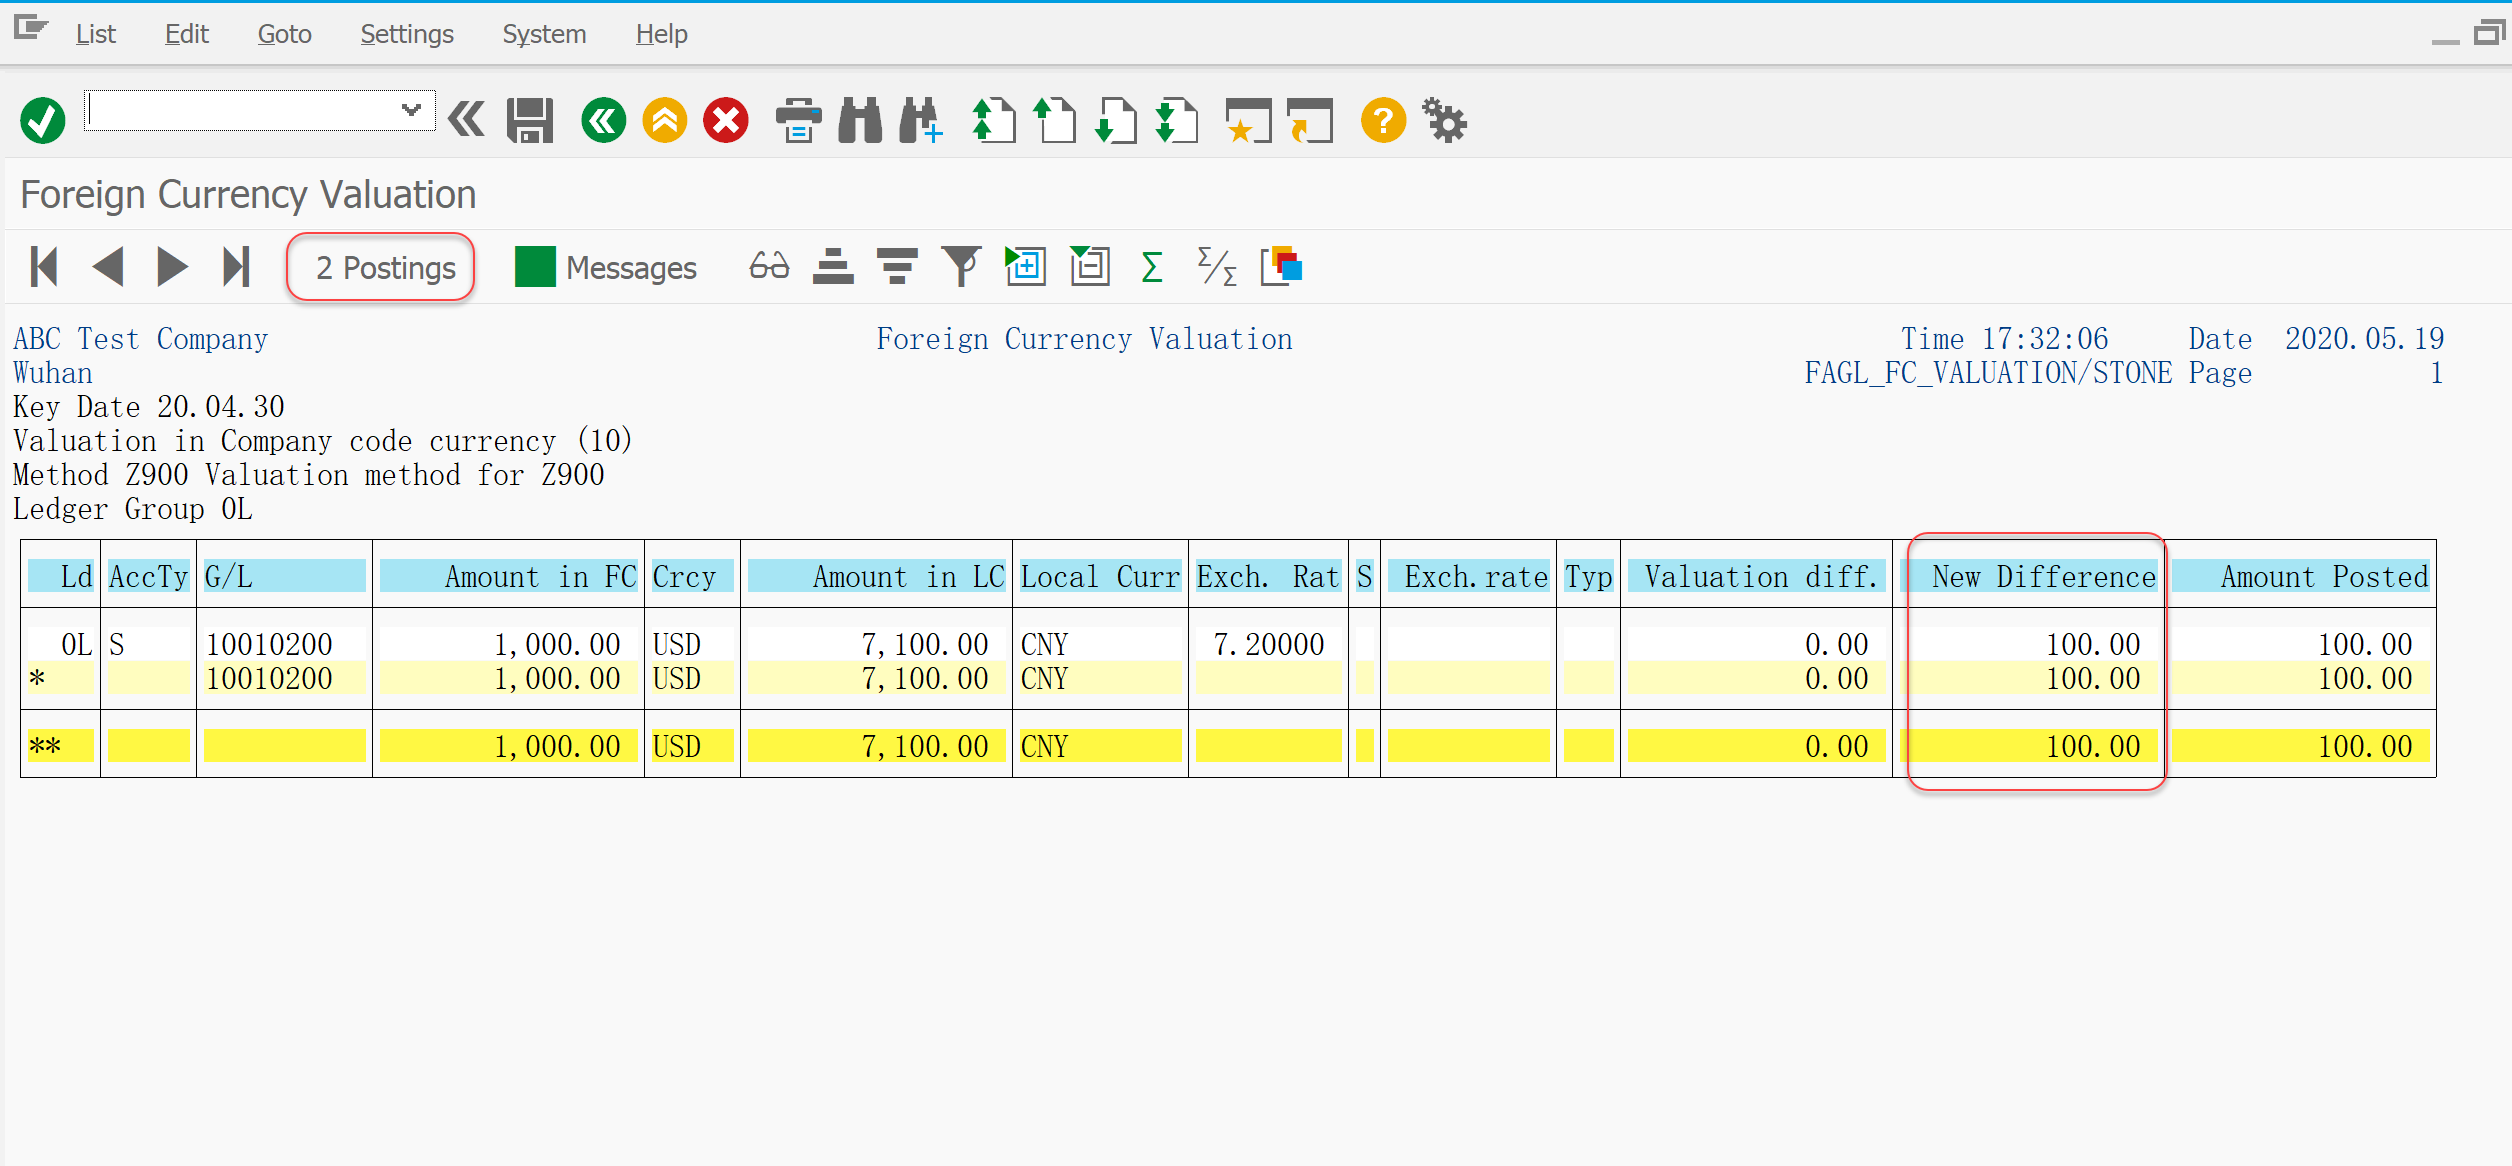The width and height of the screenshot is (2512, 1166).
Task: Collapse the command field with double chevron
Action: [x=466, y=120]
